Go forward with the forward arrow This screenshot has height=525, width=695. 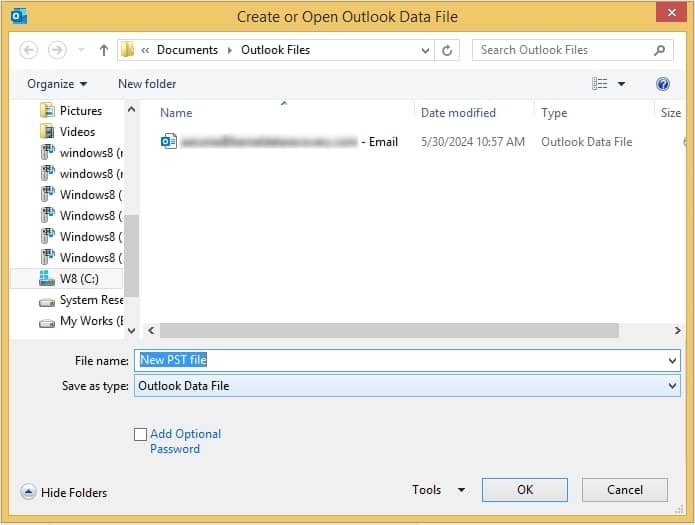click(57, 50)
